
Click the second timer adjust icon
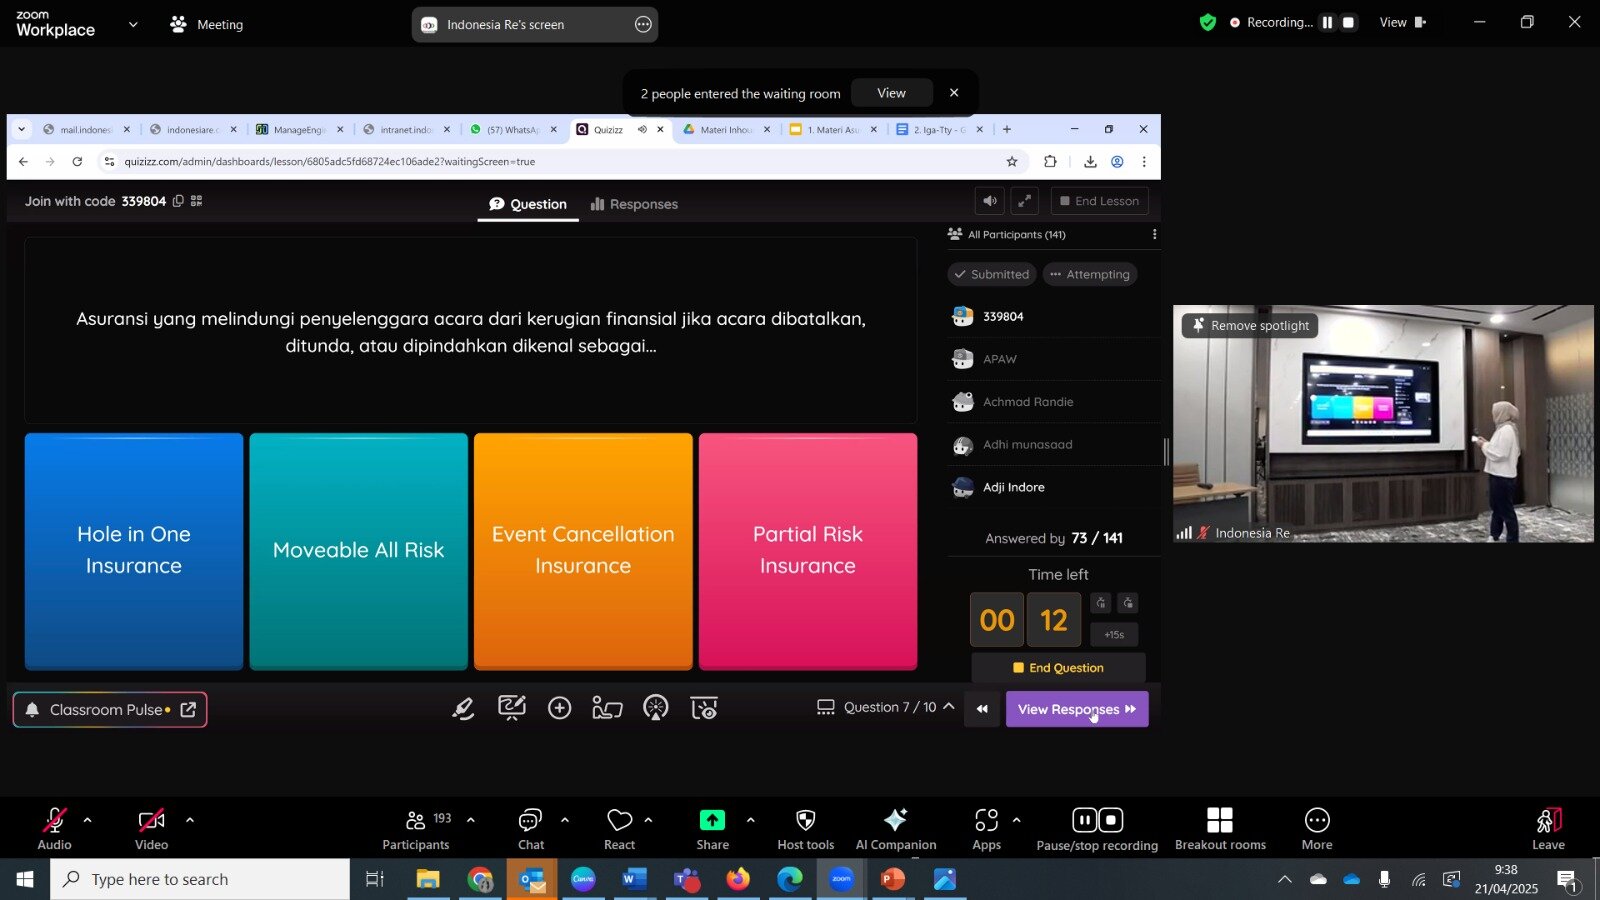click(x=1128, y=603)
